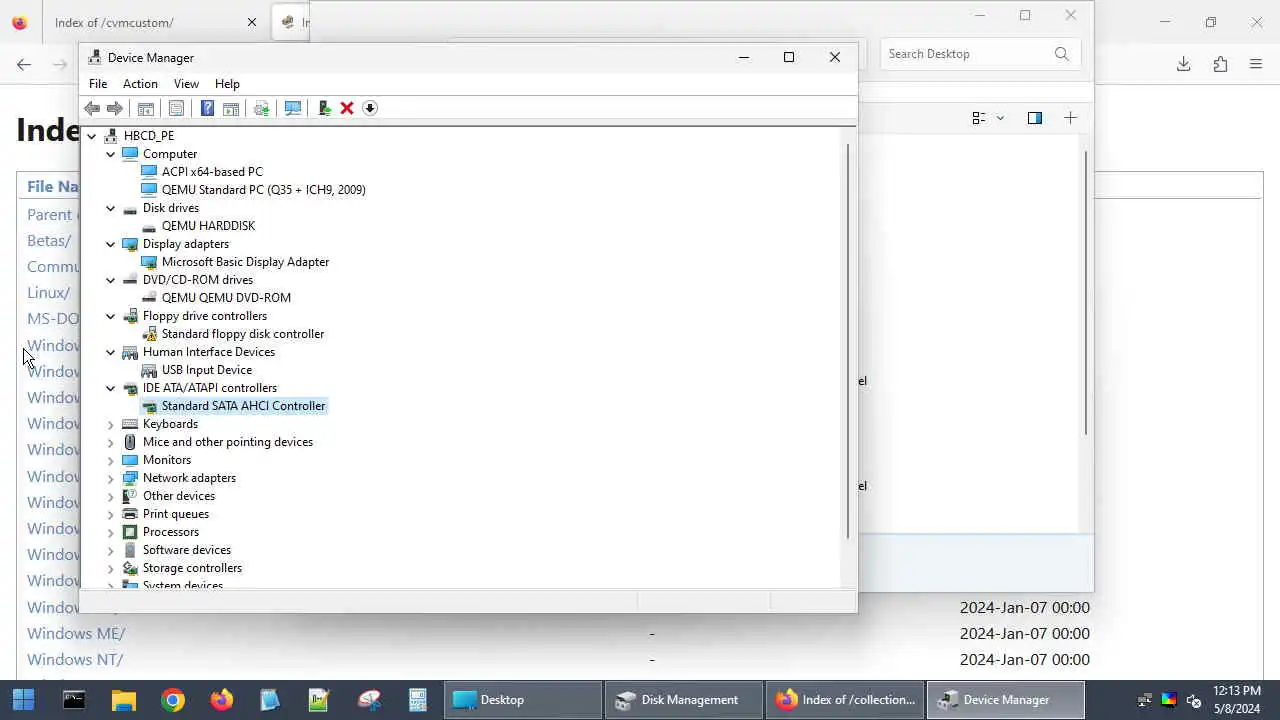Select Standard floppy disk controller
Image resolution: width=1280 pixels, height=720 pixels.
click(243, 334)
